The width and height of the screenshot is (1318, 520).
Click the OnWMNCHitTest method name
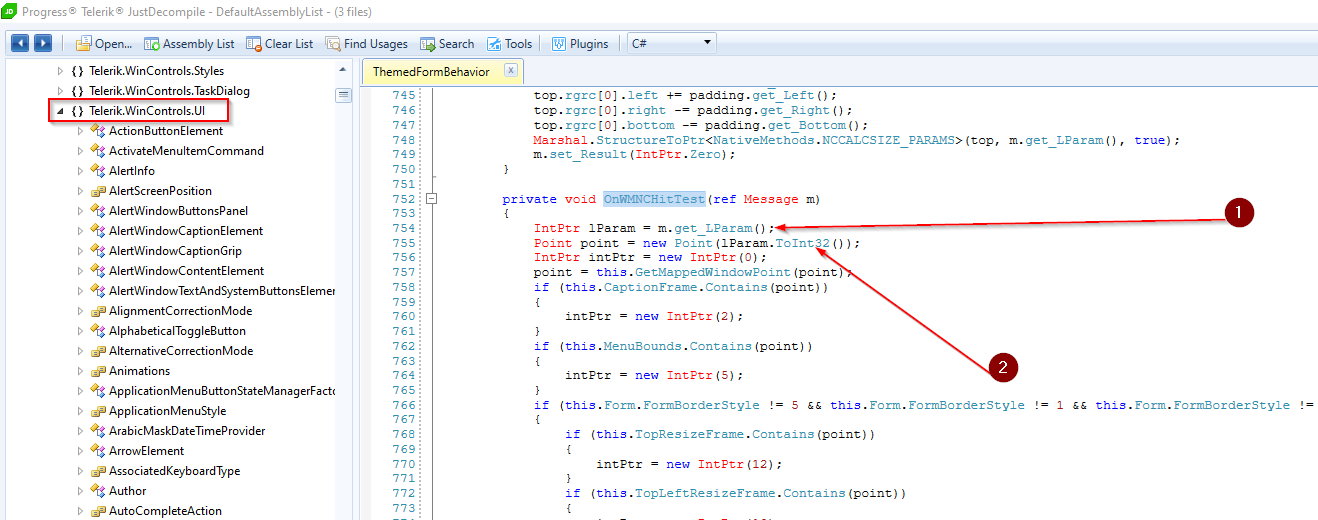(x=654, y=199)
